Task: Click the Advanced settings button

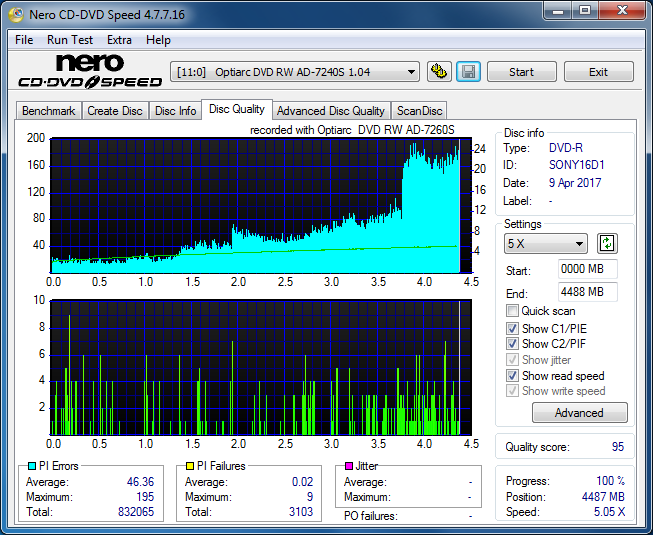Action: pyautogui.click(x=579, y=413)
